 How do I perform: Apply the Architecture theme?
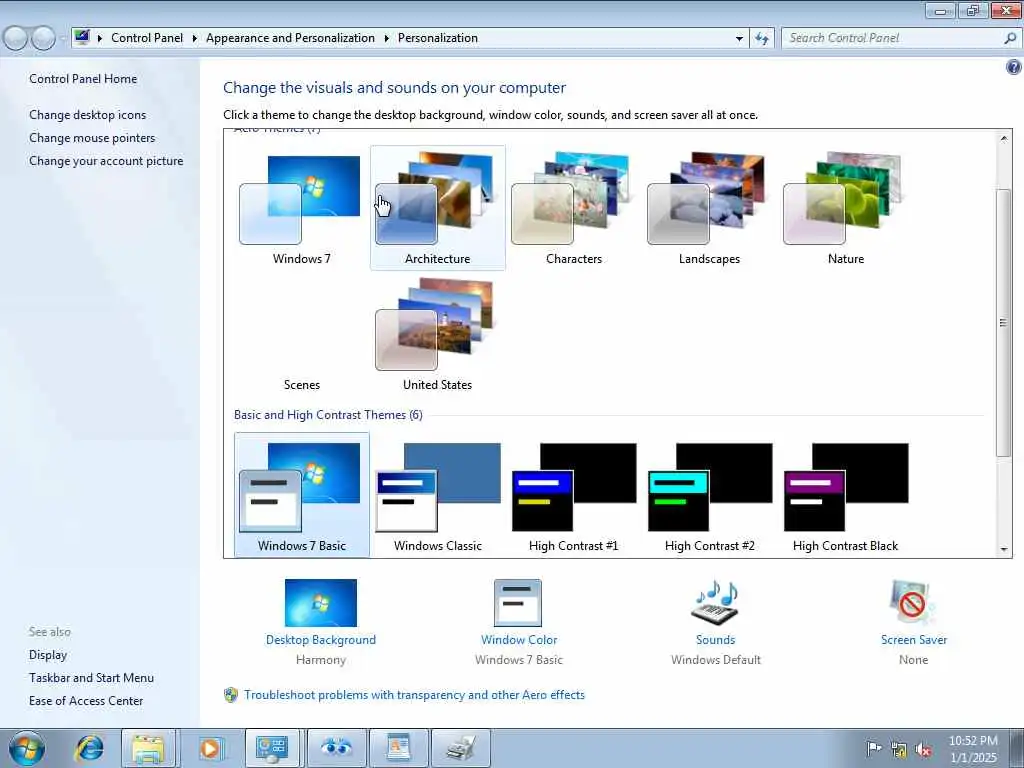tap(437, 208)
